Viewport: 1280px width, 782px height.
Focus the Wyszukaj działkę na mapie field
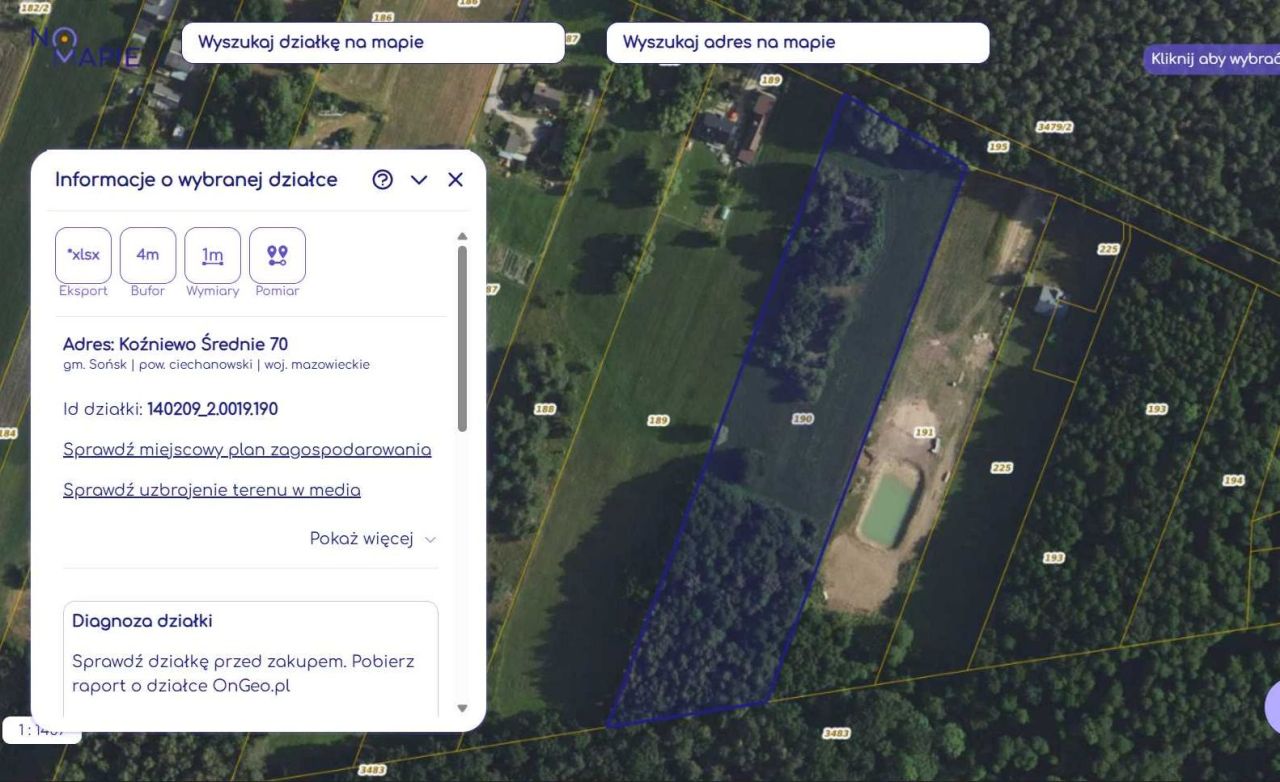[x=373, y=43]
